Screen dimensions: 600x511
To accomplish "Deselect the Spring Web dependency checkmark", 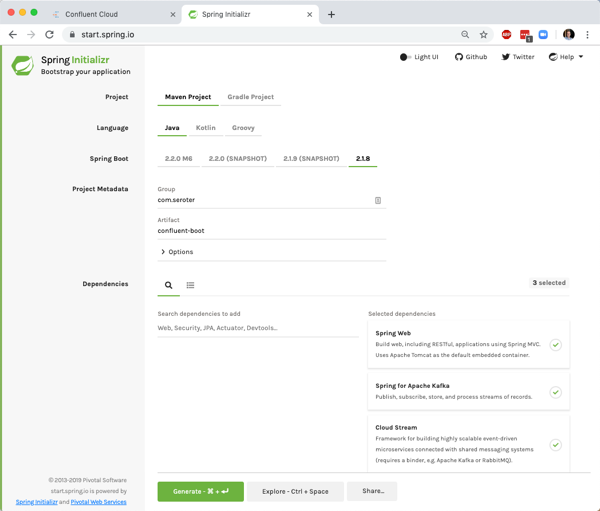I will click(556, 345).
